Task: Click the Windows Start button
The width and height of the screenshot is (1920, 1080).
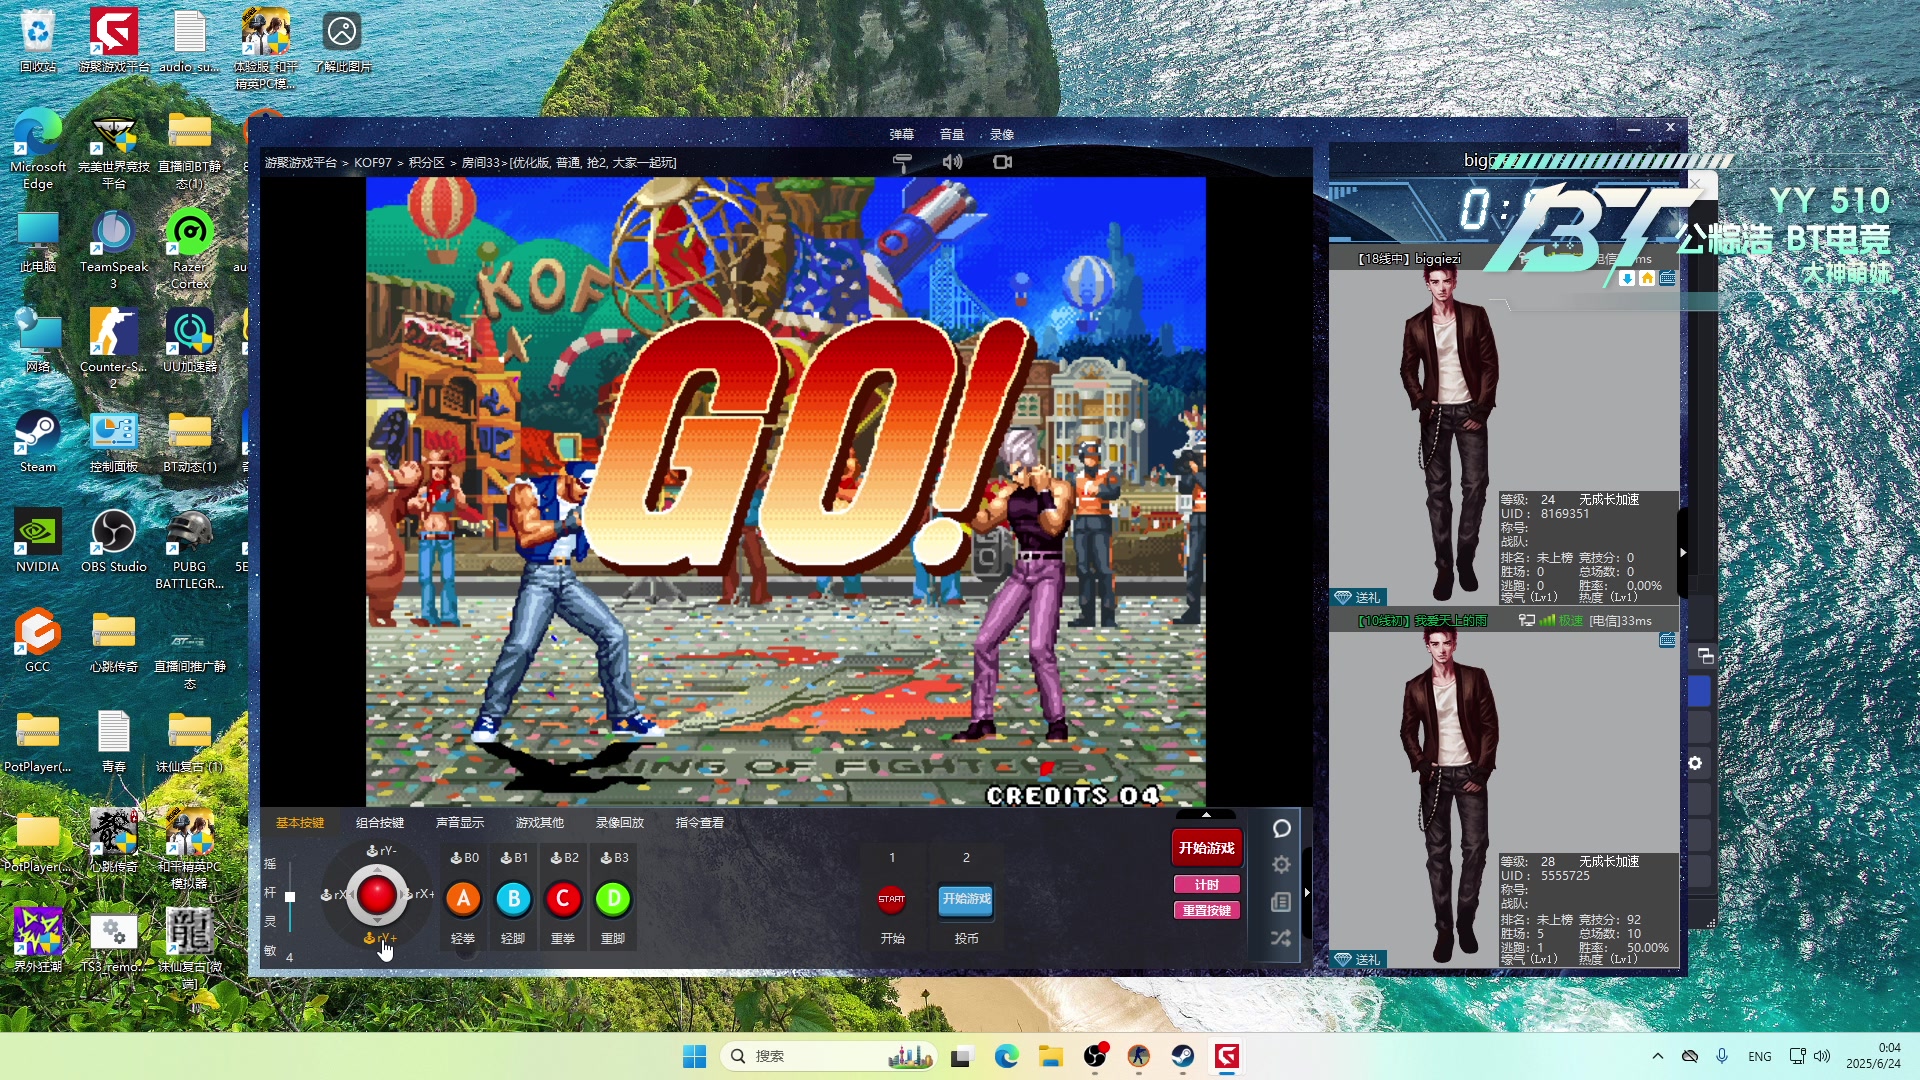Action: [x=694, y=1056]
